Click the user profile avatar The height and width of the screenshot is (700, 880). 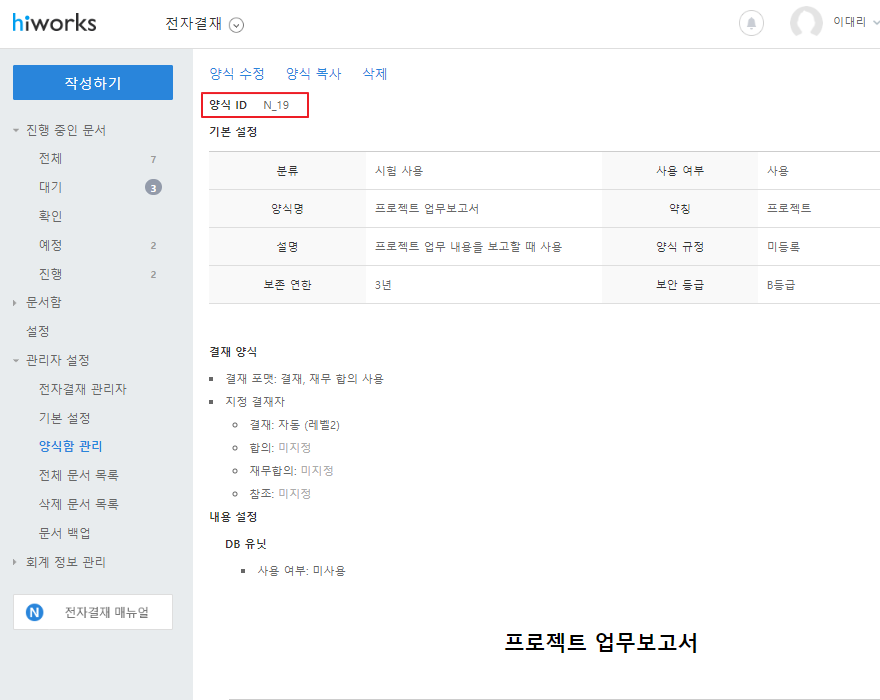tap(805, 23)
